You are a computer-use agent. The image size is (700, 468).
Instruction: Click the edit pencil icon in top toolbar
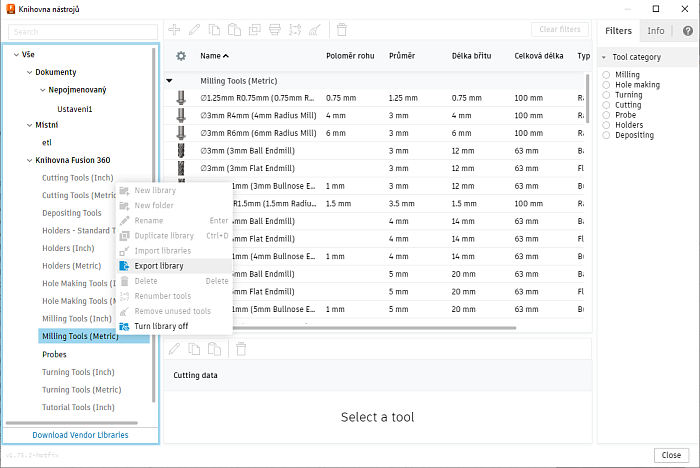(x=195, y=30)
